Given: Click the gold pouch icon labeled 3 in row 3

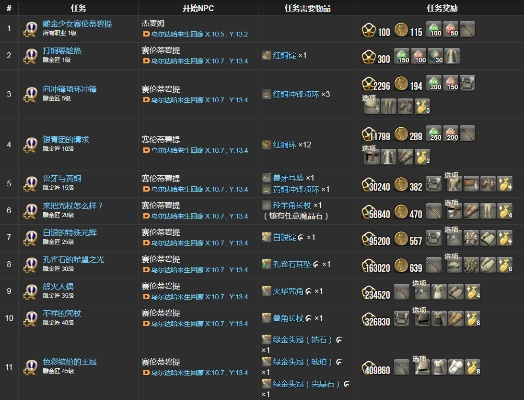Looking at the screenshot, I should click(x=422, y=106).
